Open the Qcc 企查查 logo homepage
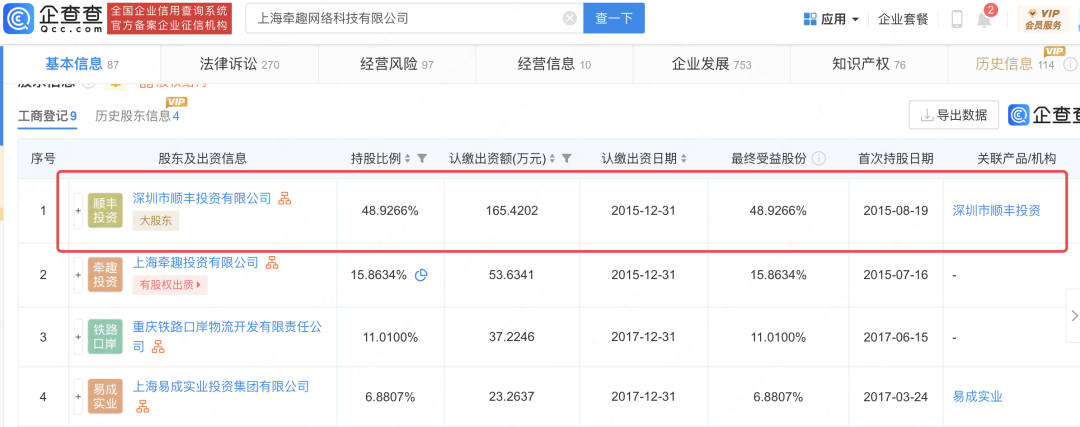 [52, 19]
